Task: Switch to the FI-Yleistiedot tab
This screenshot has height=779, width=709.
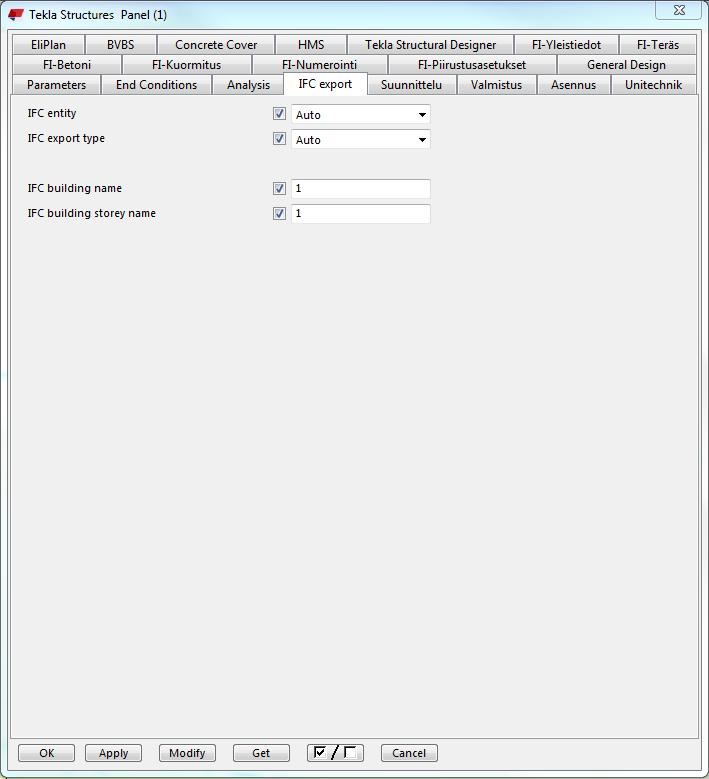Action: tap(566, 45)
